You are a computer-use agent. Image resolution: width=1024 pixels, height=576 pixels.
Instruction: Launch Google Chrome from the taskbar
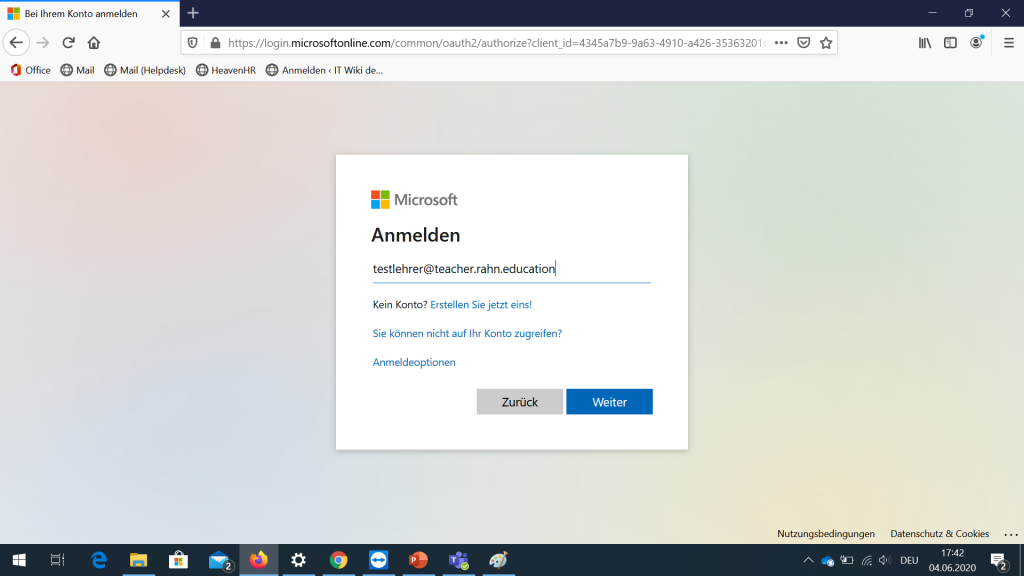[x=338, y=560]
